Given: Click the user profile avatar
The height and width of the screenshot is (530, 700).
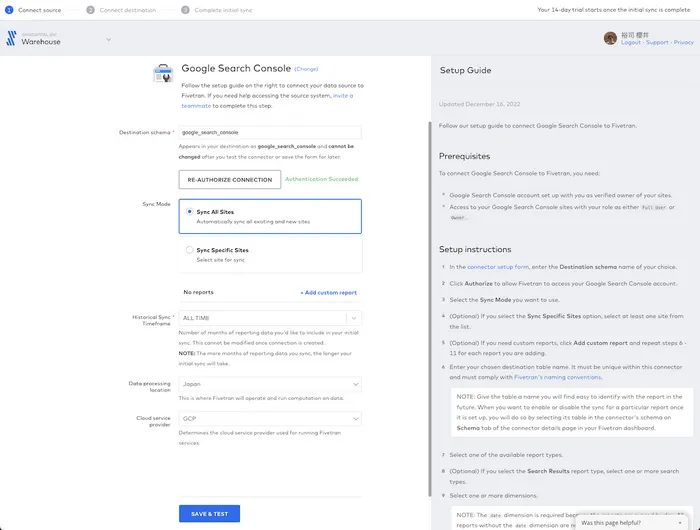Looking at the screenshot, I should [x=611, y=38].
